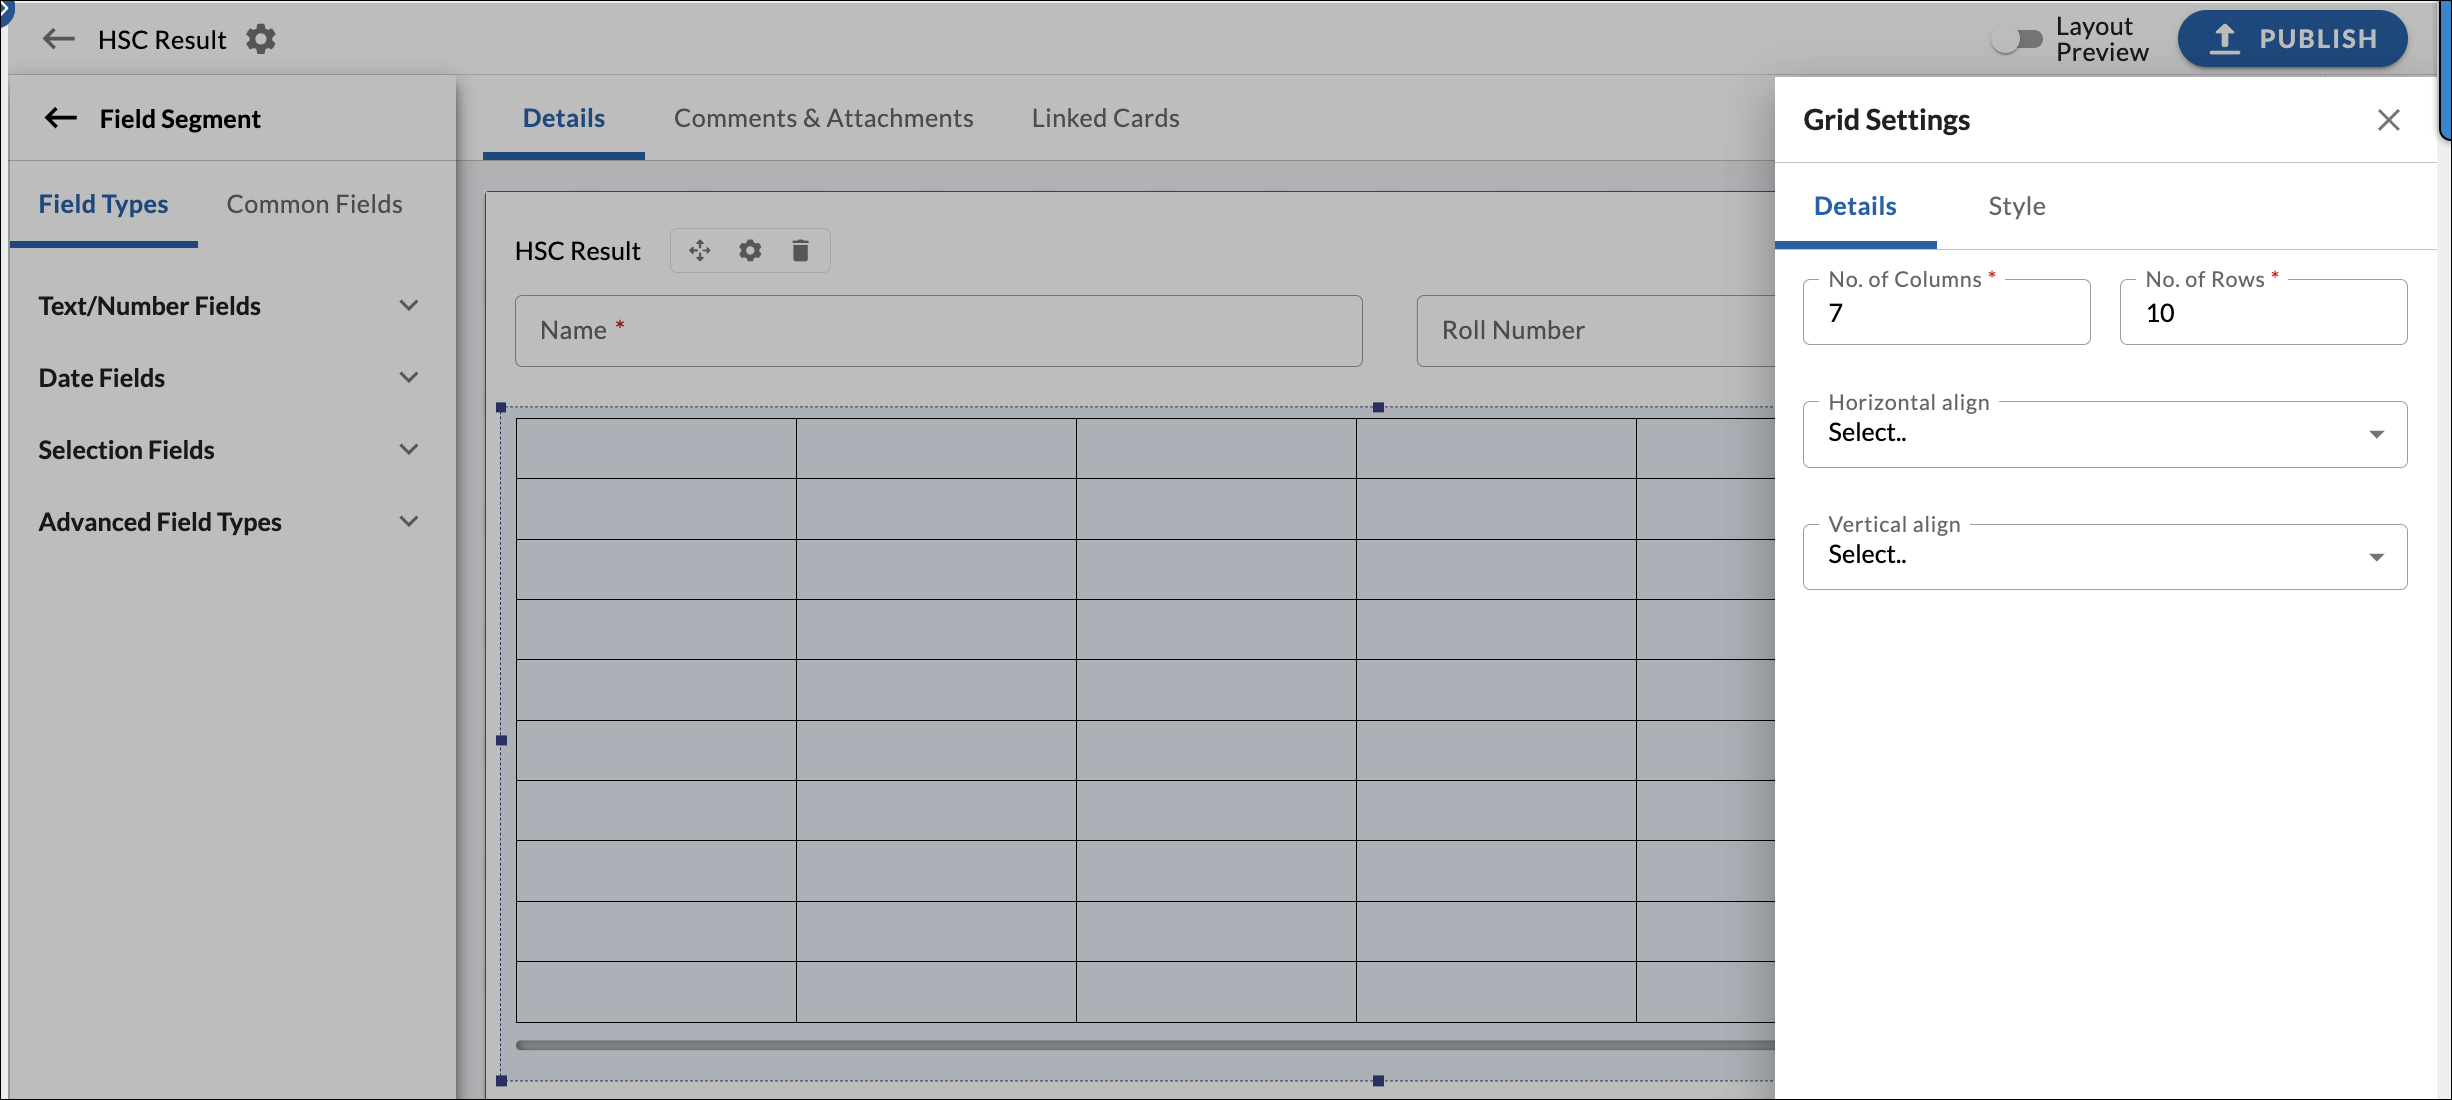
Task: Open the gear icon beside HSC Result title
Action: click(x=260, y=39)
